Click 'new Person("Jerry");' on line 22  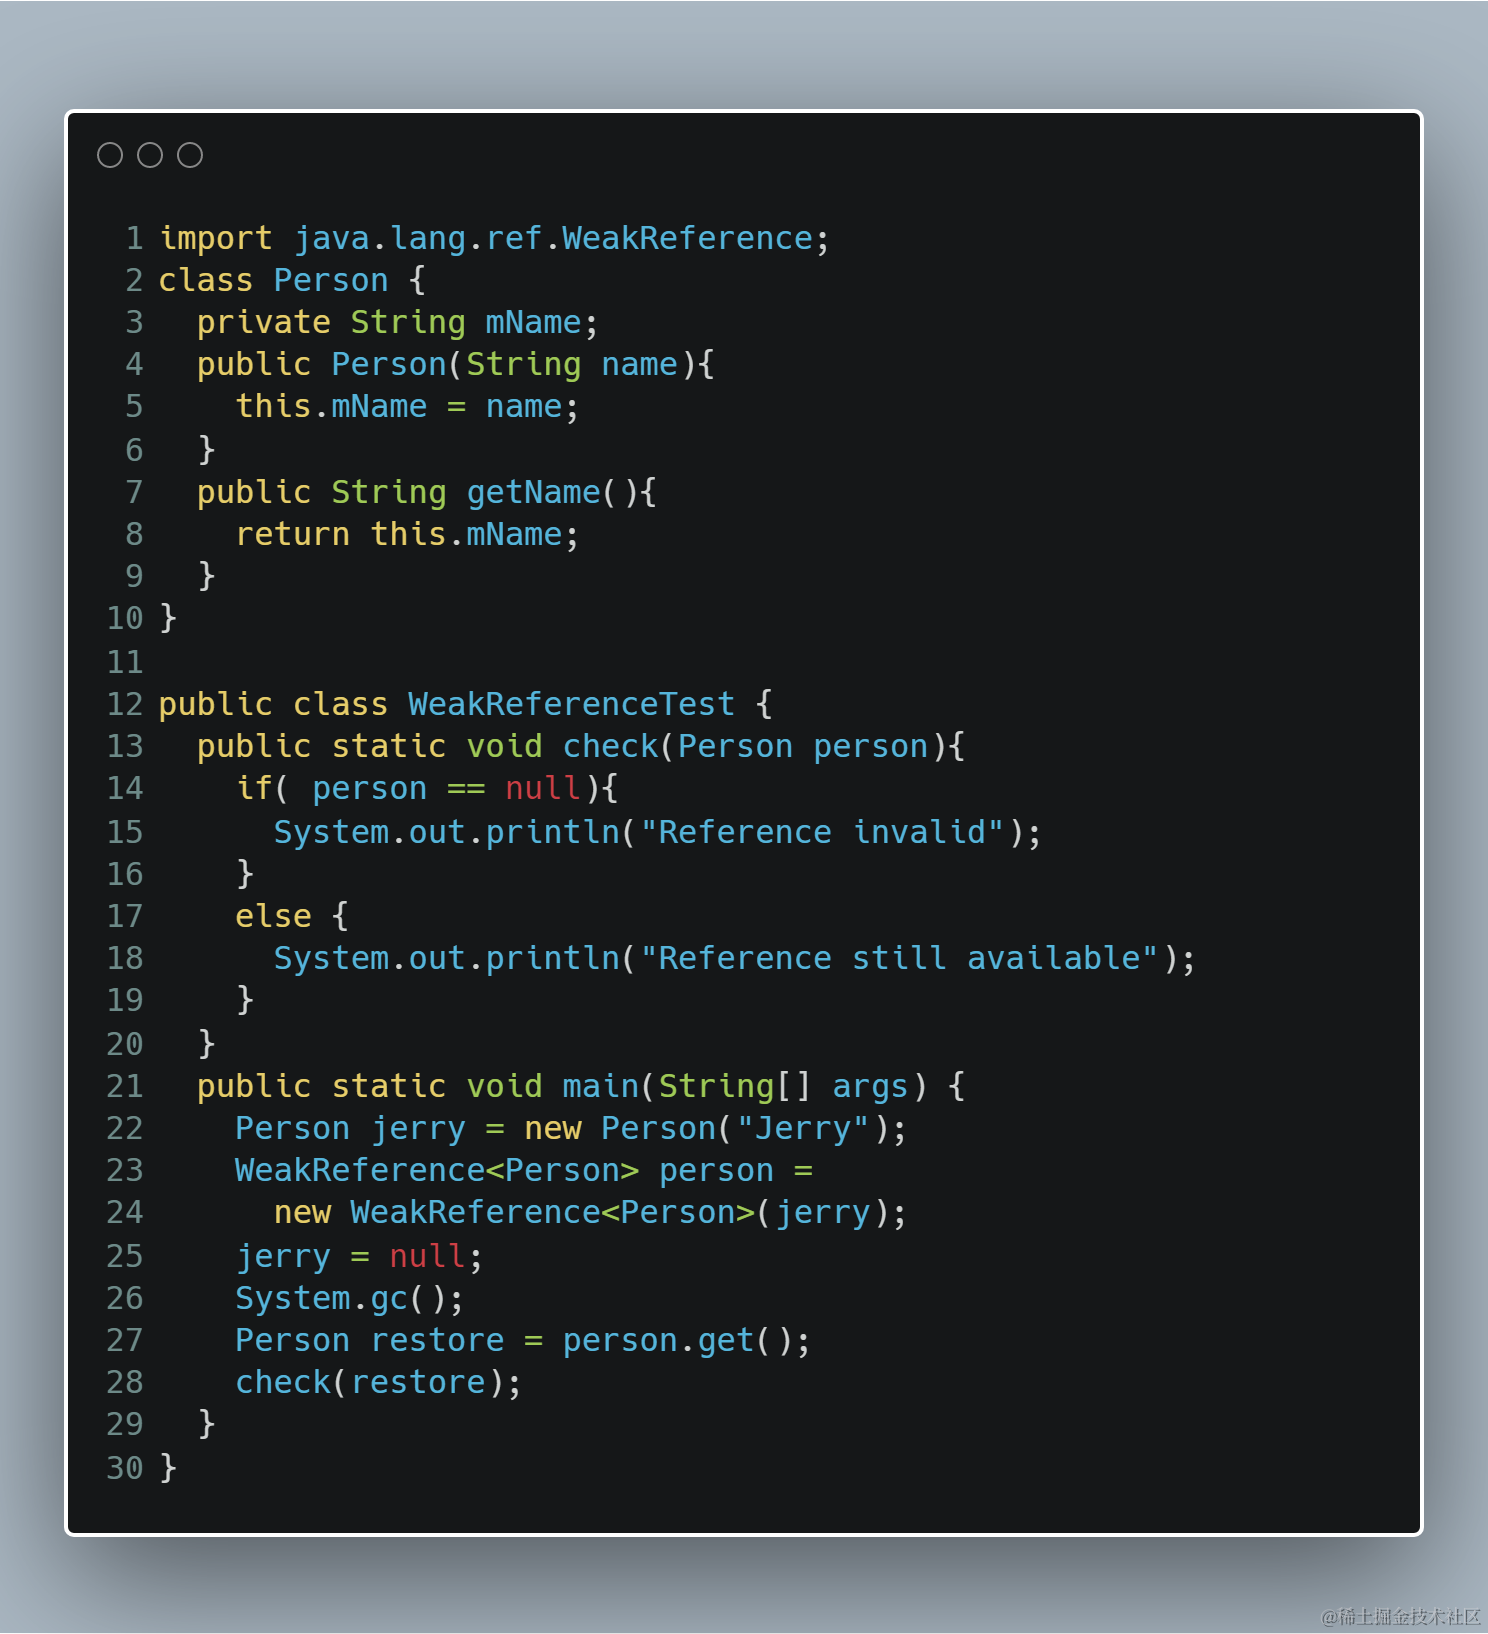pos(715,1129)
